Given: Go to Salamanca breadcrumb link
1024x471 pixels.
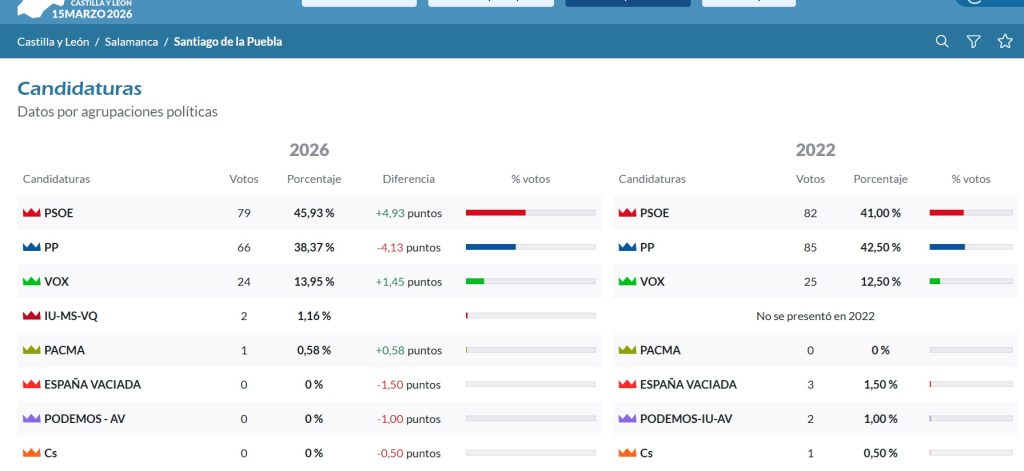Looking at the screenshot, I should point(131,42).
